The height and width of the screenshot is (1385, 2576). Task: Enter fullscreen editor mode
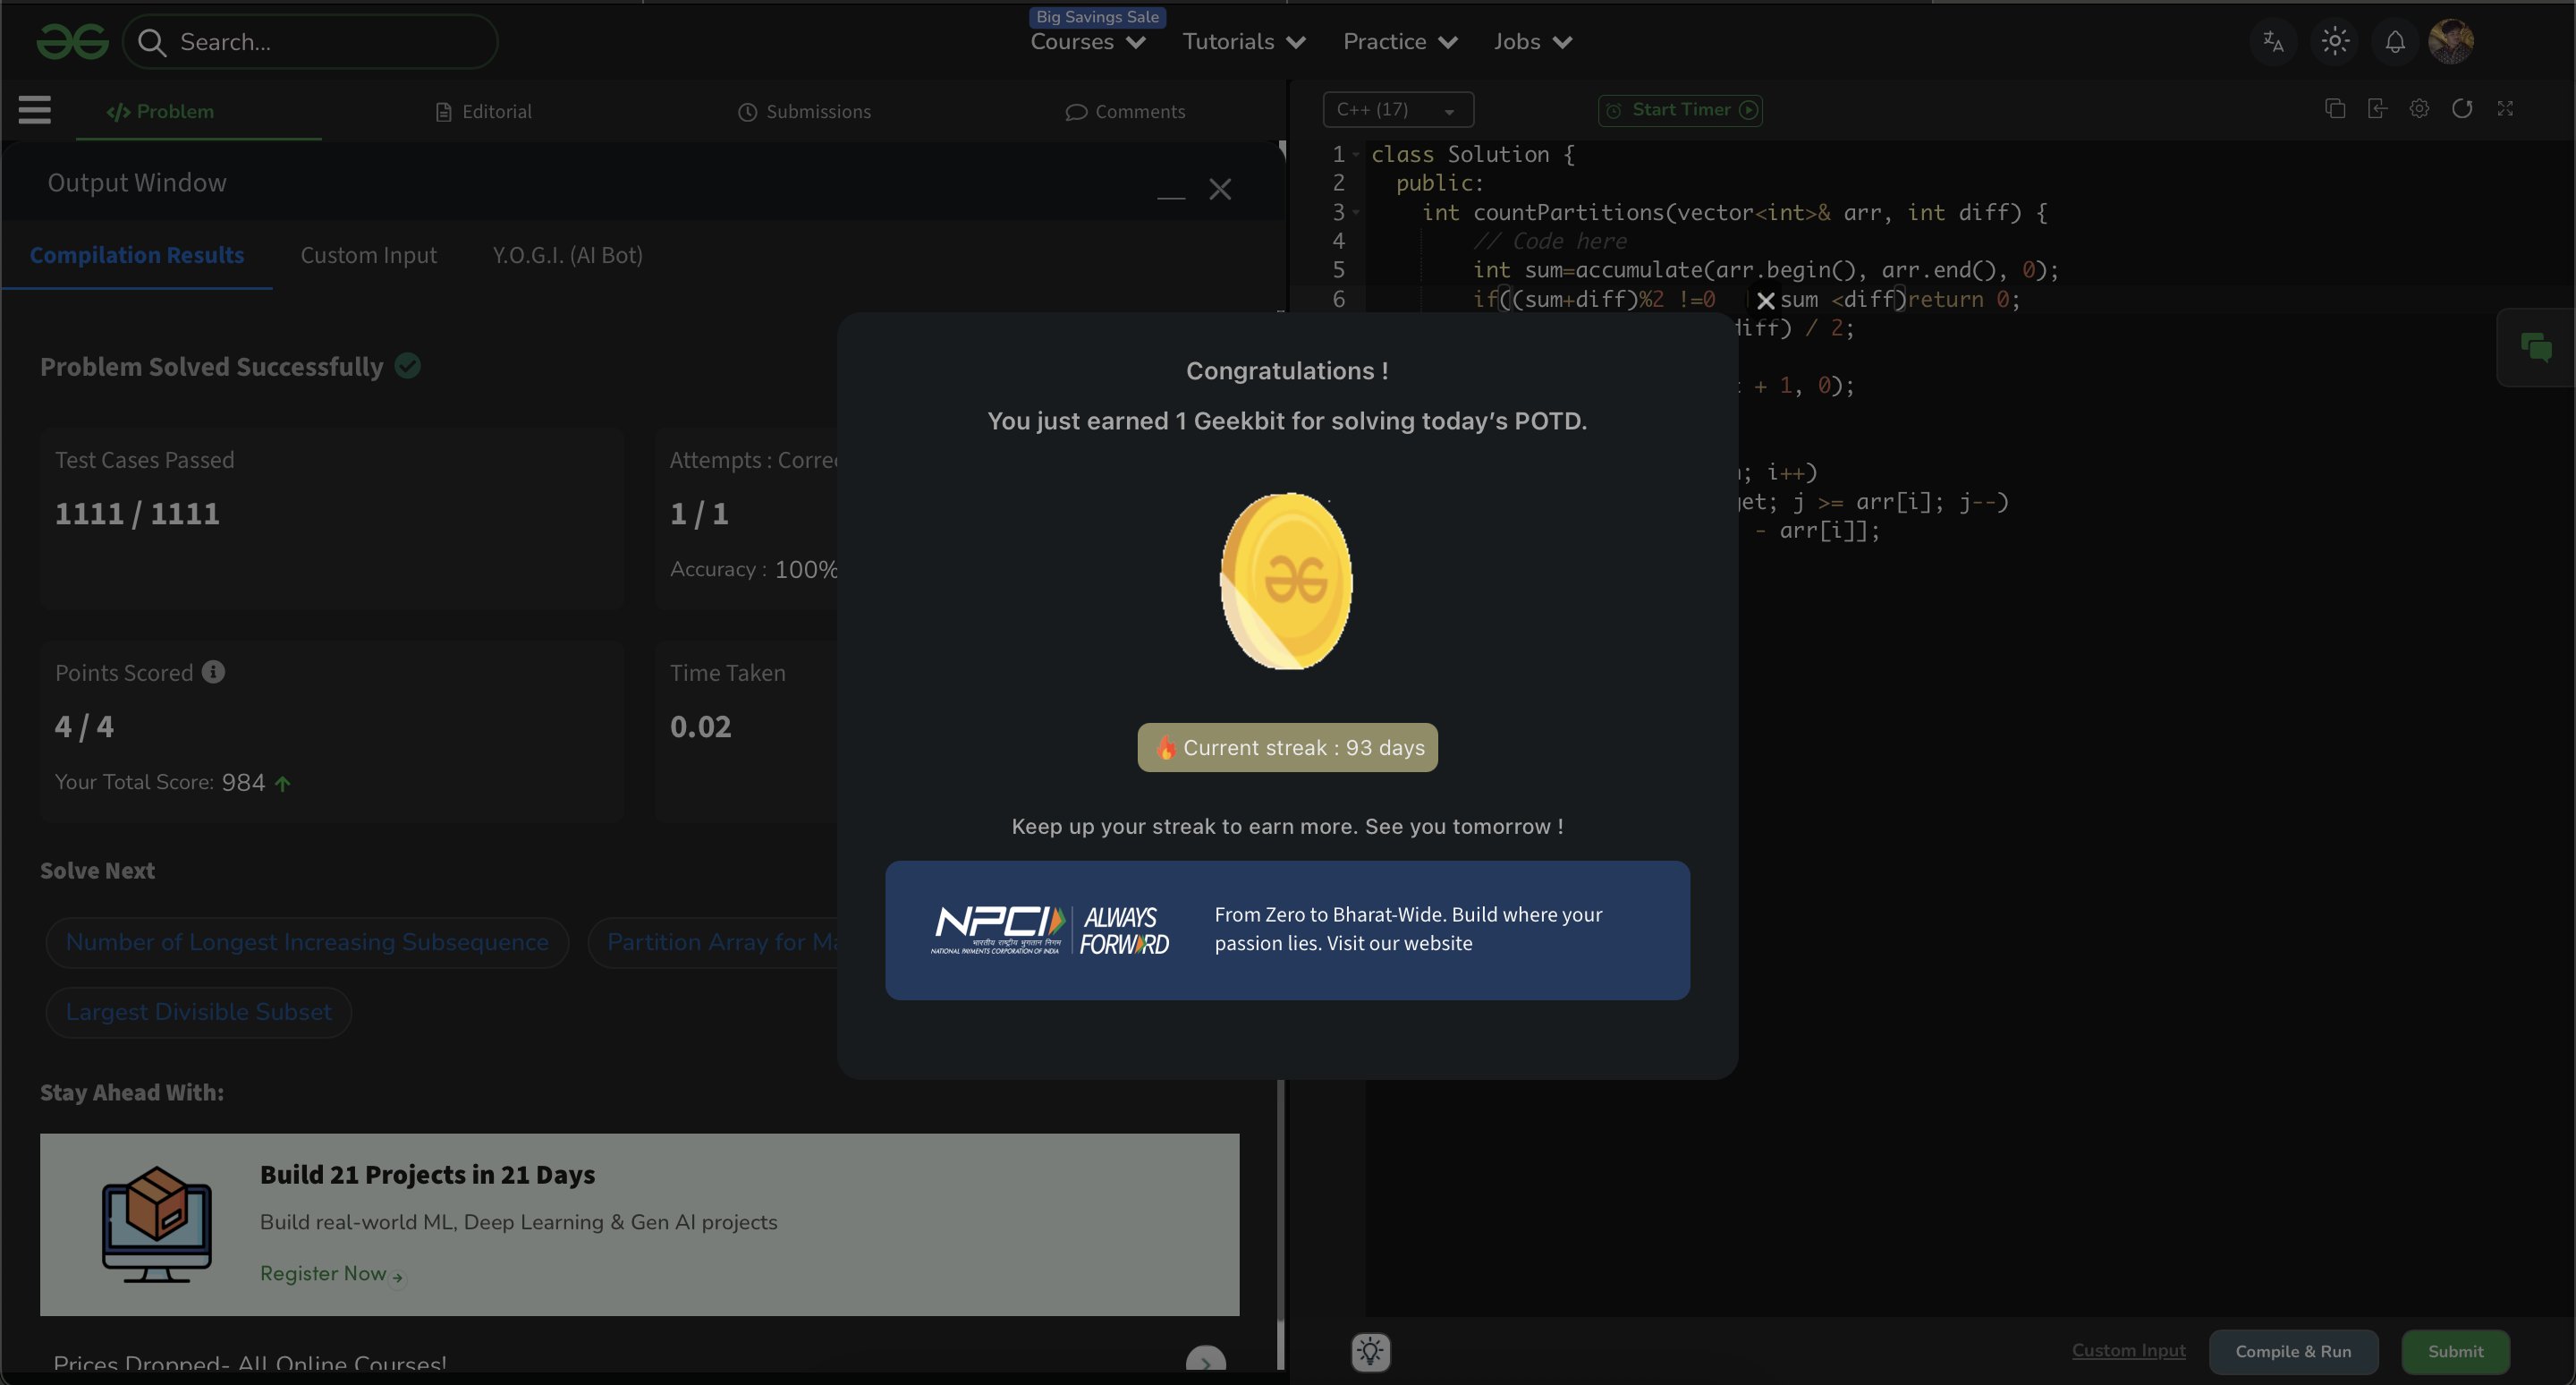(x=2505, y=109)
